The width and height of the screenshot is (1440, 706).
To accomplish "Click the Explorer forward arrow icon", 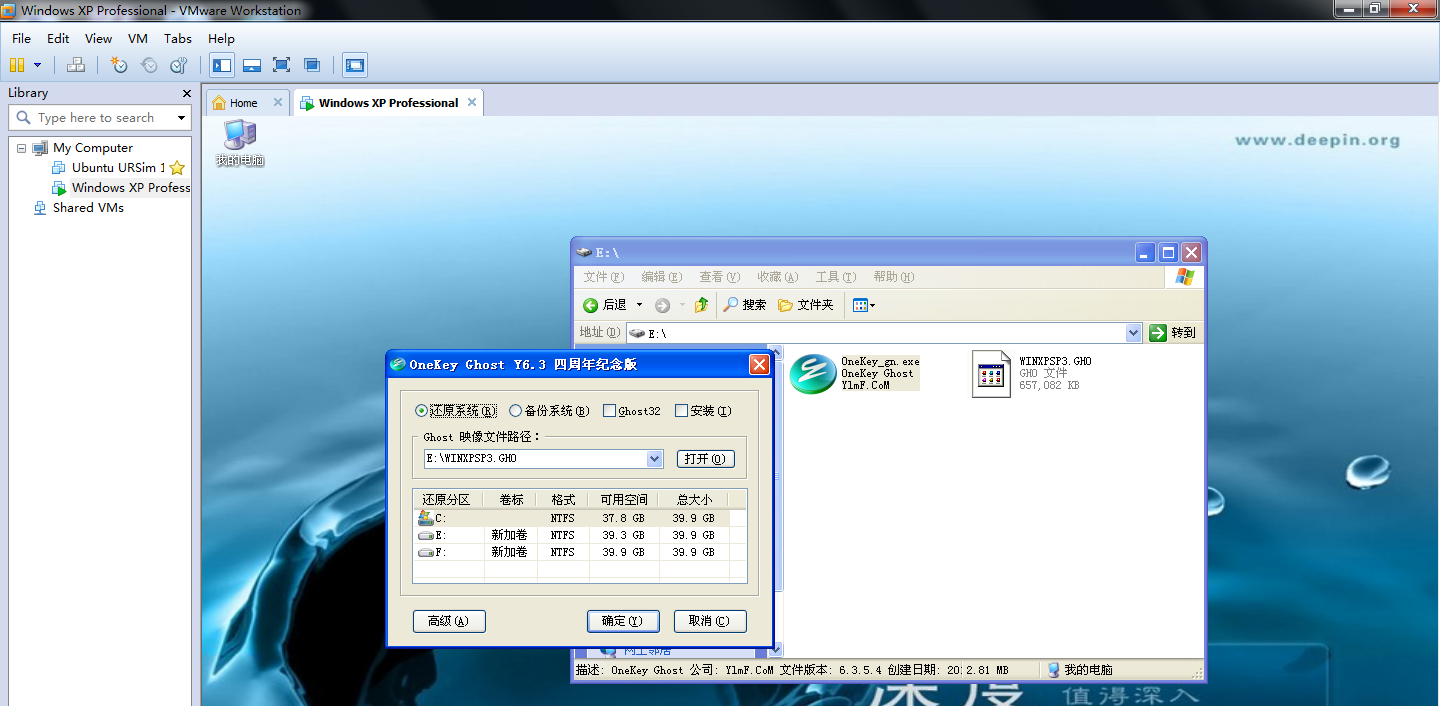I will tap(662, 305).
